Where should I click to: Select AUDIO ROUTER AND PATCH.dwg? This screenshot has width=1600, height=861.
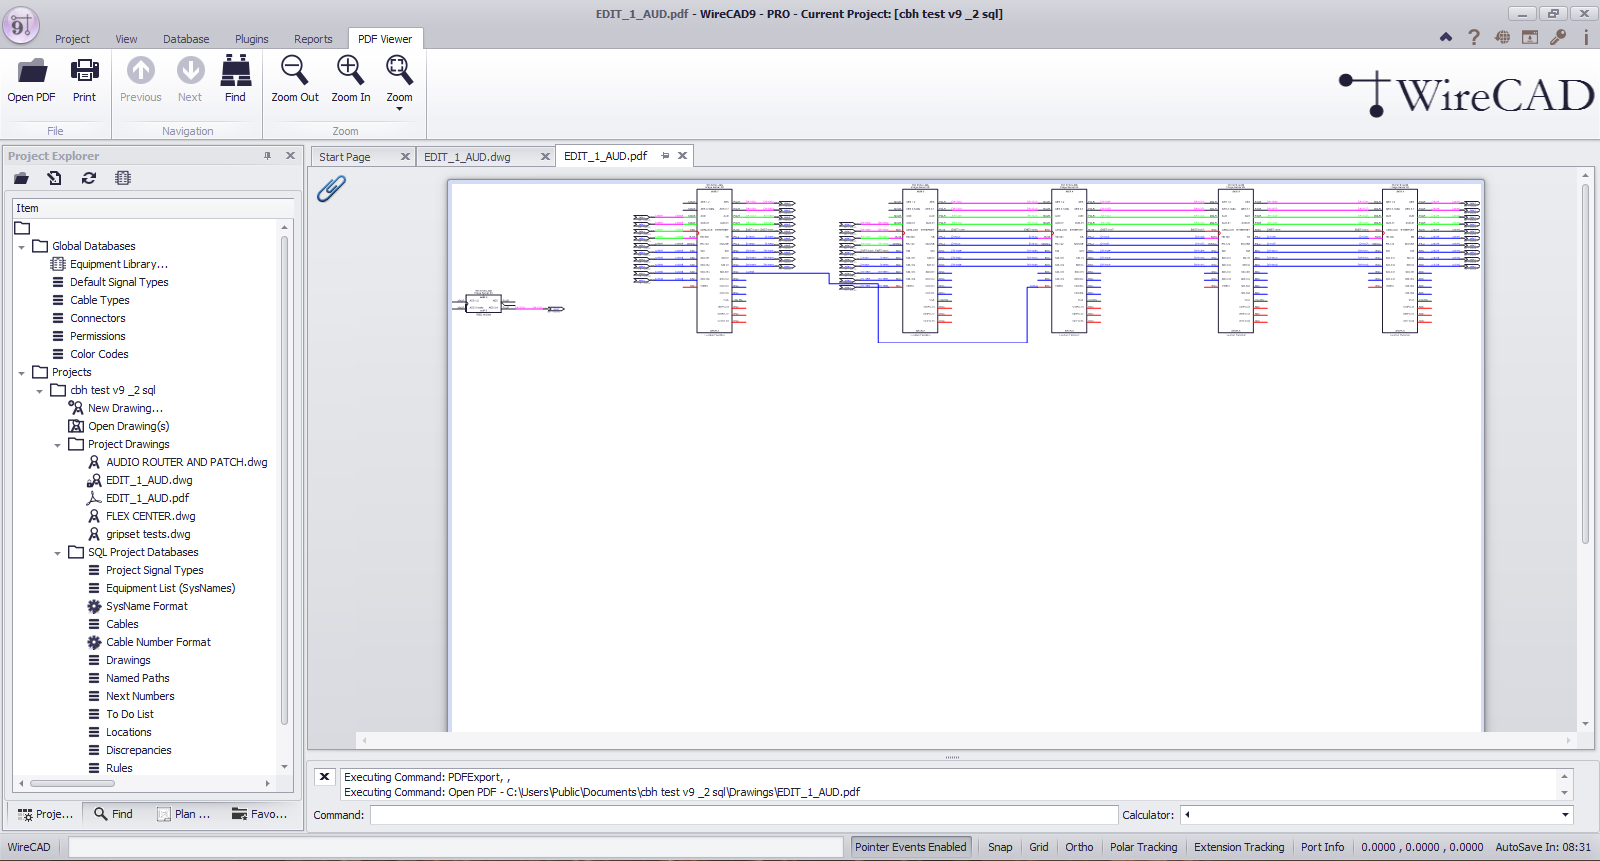(x=187, y=462)
